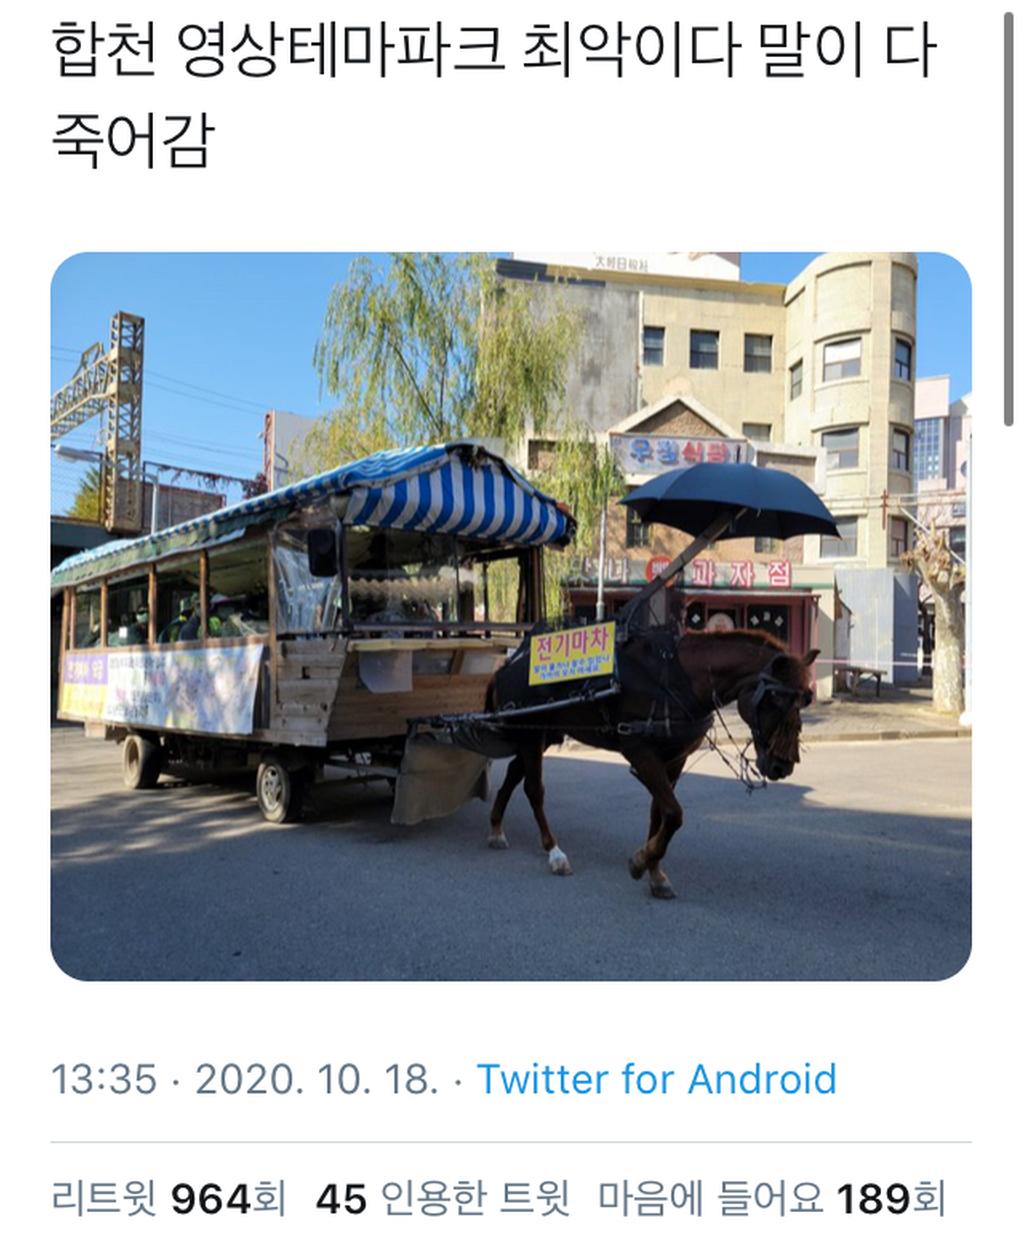This screenshot has width=1024, height=1251.
Task: Open the Twitter for Android source link
Action: pos(656,1080)
